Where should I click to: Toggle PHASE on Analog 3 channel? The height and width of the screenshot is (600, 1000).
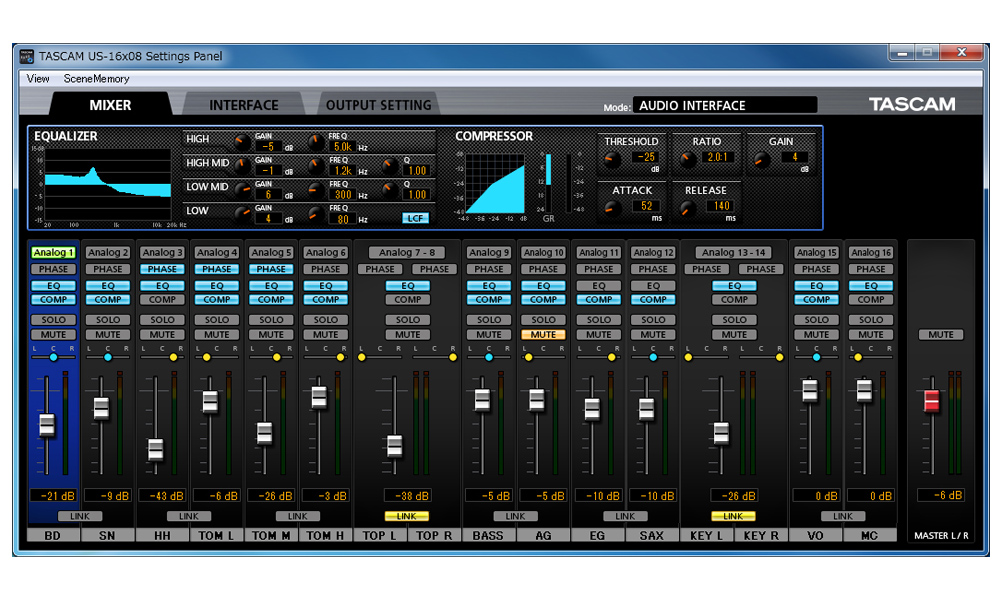coord(162,269)
